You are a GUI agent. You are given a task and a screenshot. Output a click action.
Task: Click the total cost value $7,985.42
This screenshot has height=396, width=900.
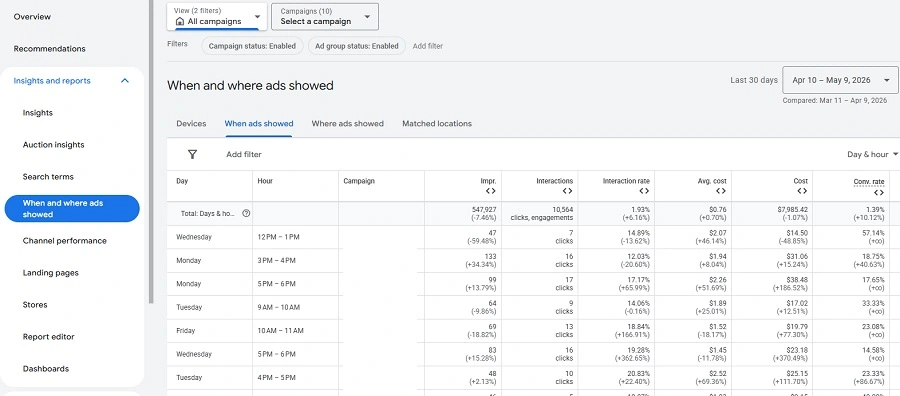pyautogui.click(x=793, y=209)
